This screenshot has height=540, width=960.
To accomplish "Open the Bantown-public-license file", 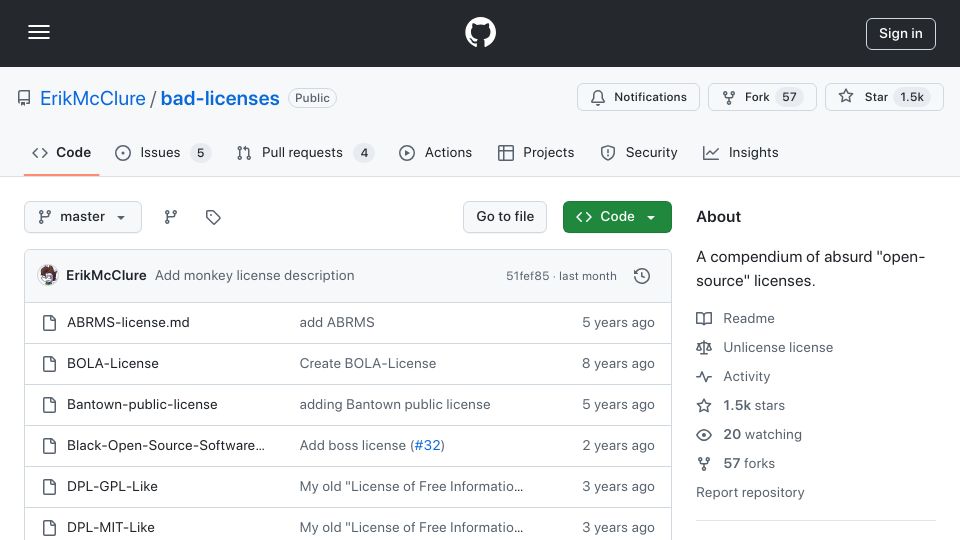I will pyautogui.click(x=142, y=405).
